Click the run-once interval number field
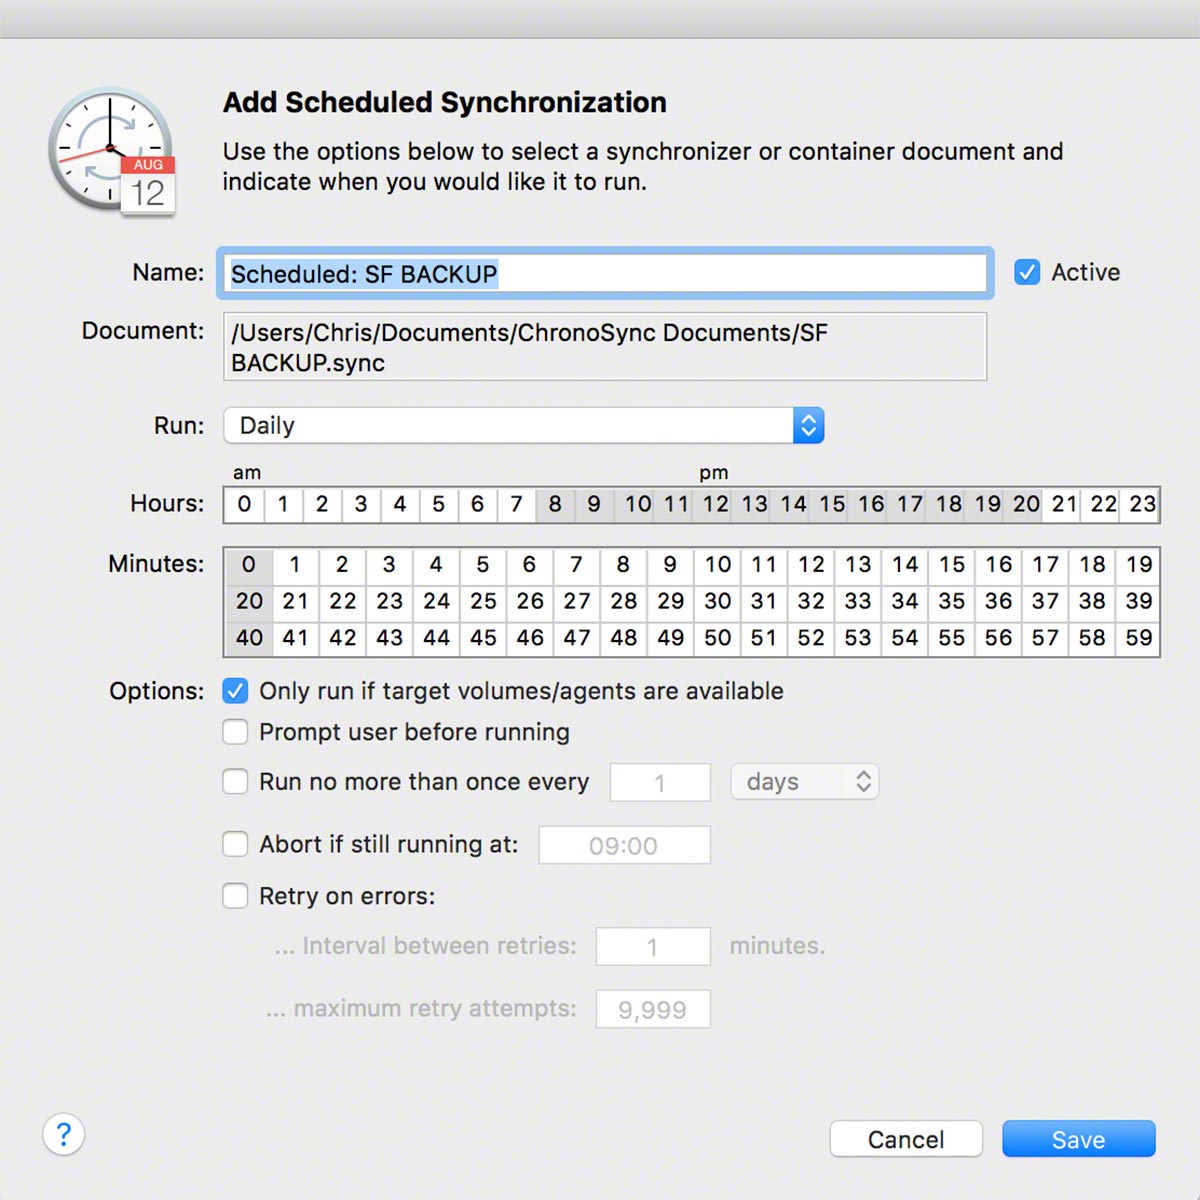 pos(660,782)
